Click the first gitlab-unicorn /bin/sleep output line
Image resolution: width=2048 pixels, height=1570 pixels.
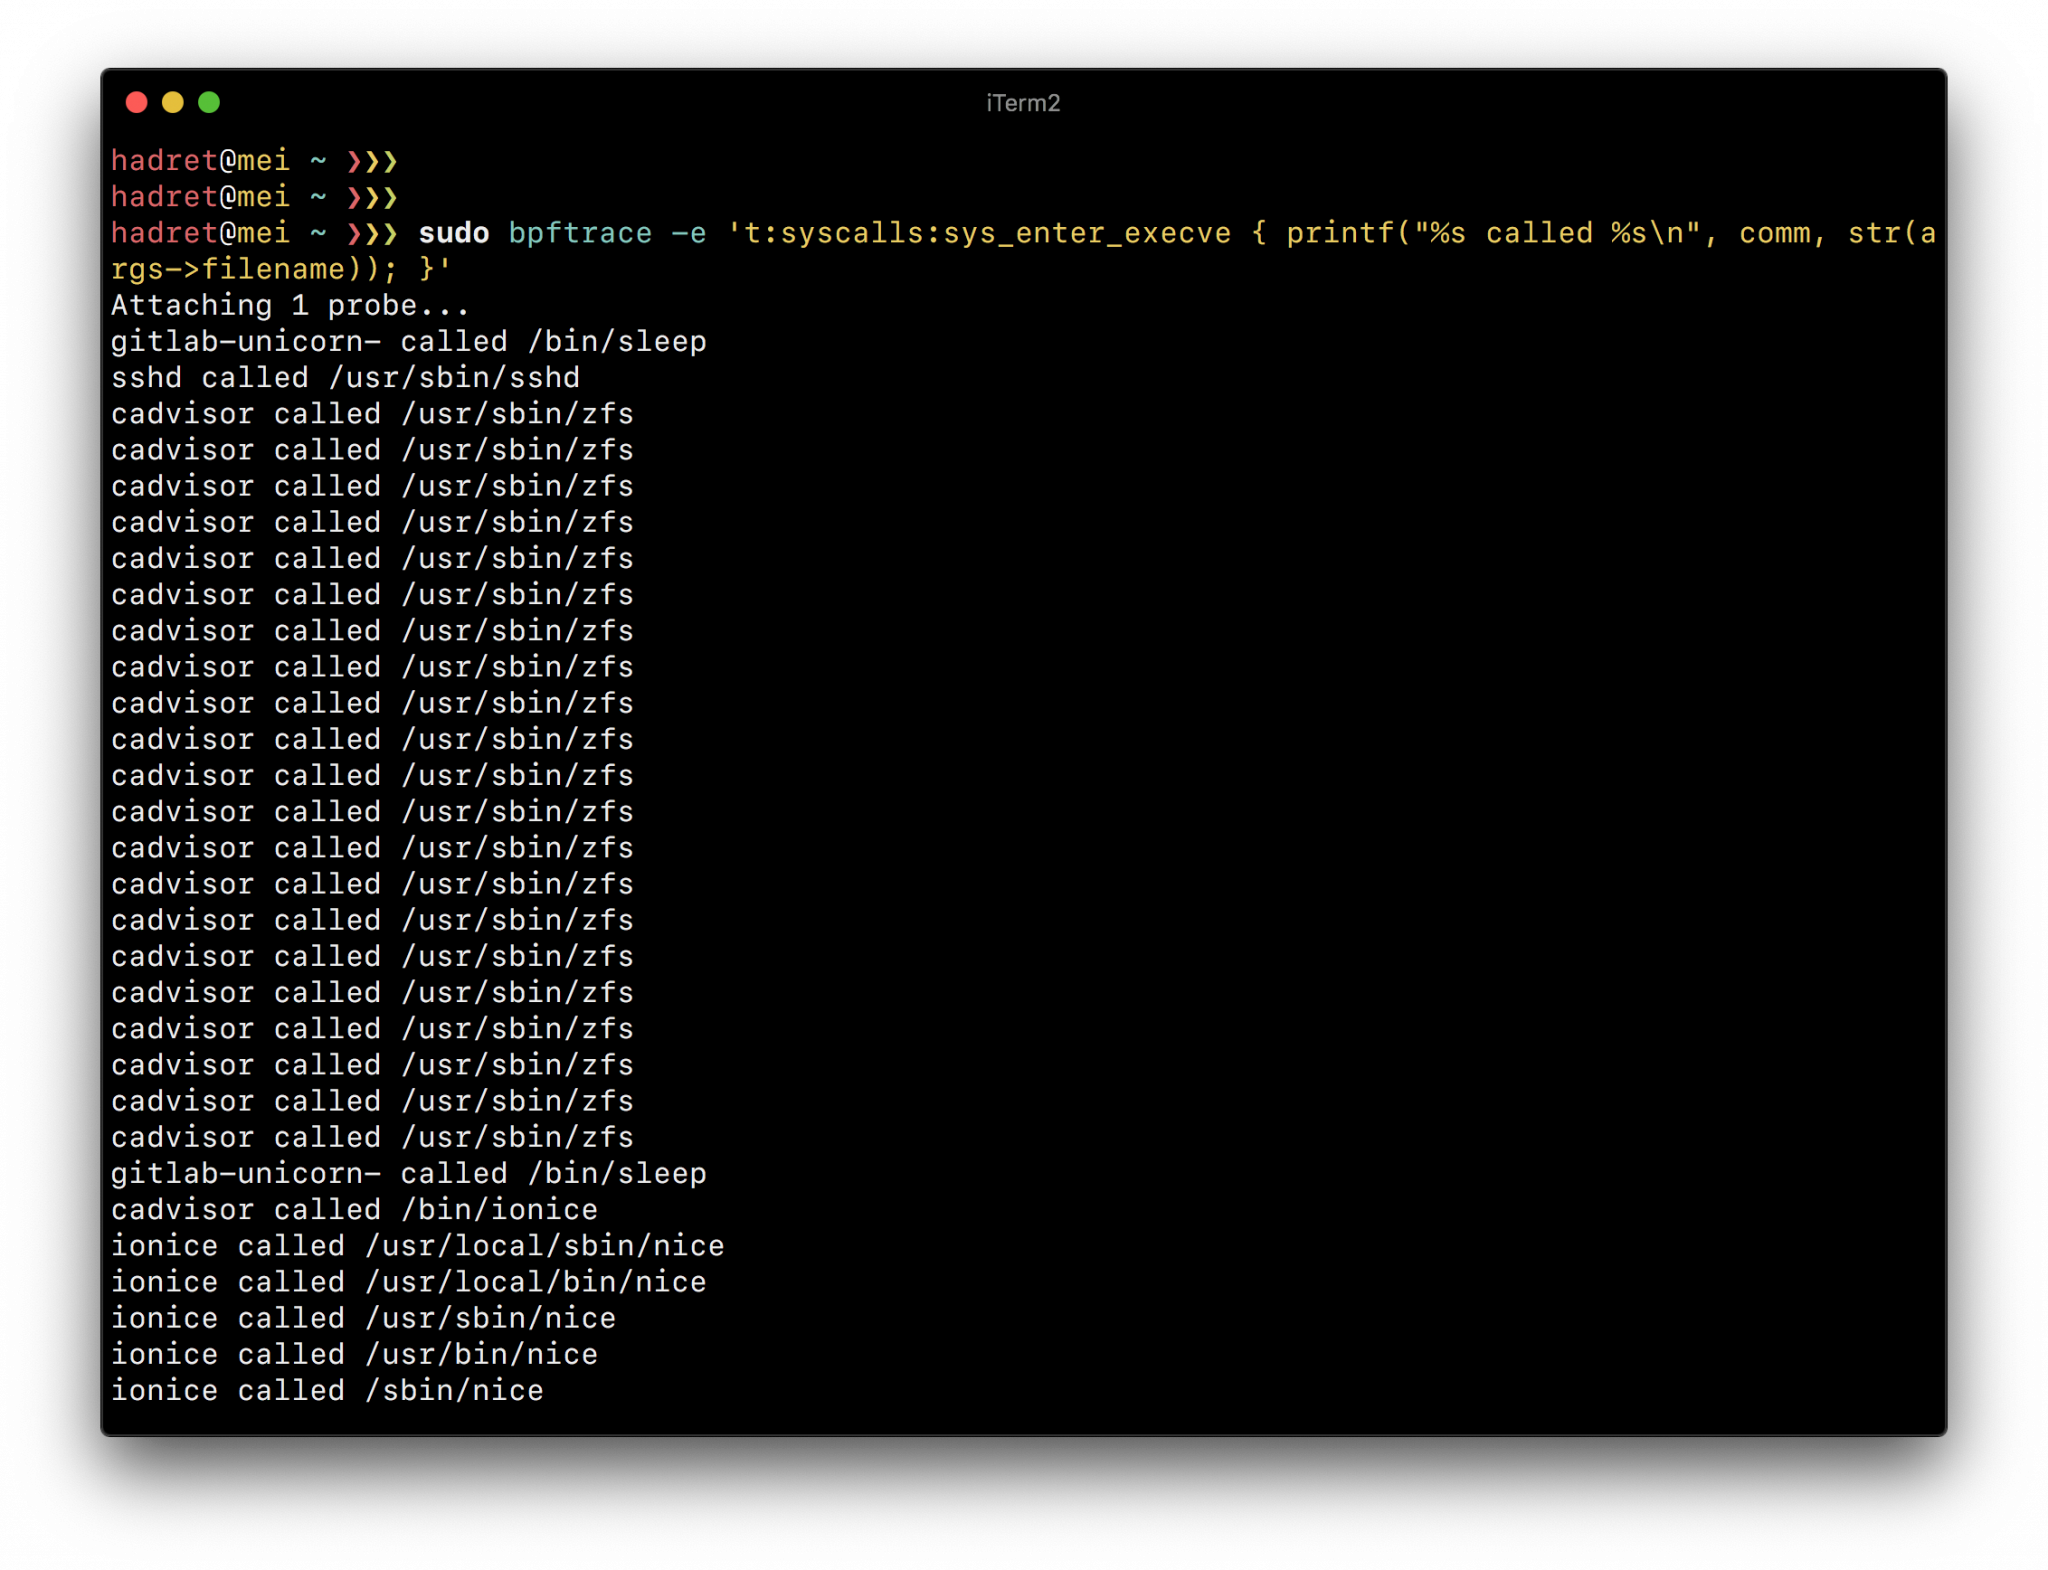(x=408, y=341)
